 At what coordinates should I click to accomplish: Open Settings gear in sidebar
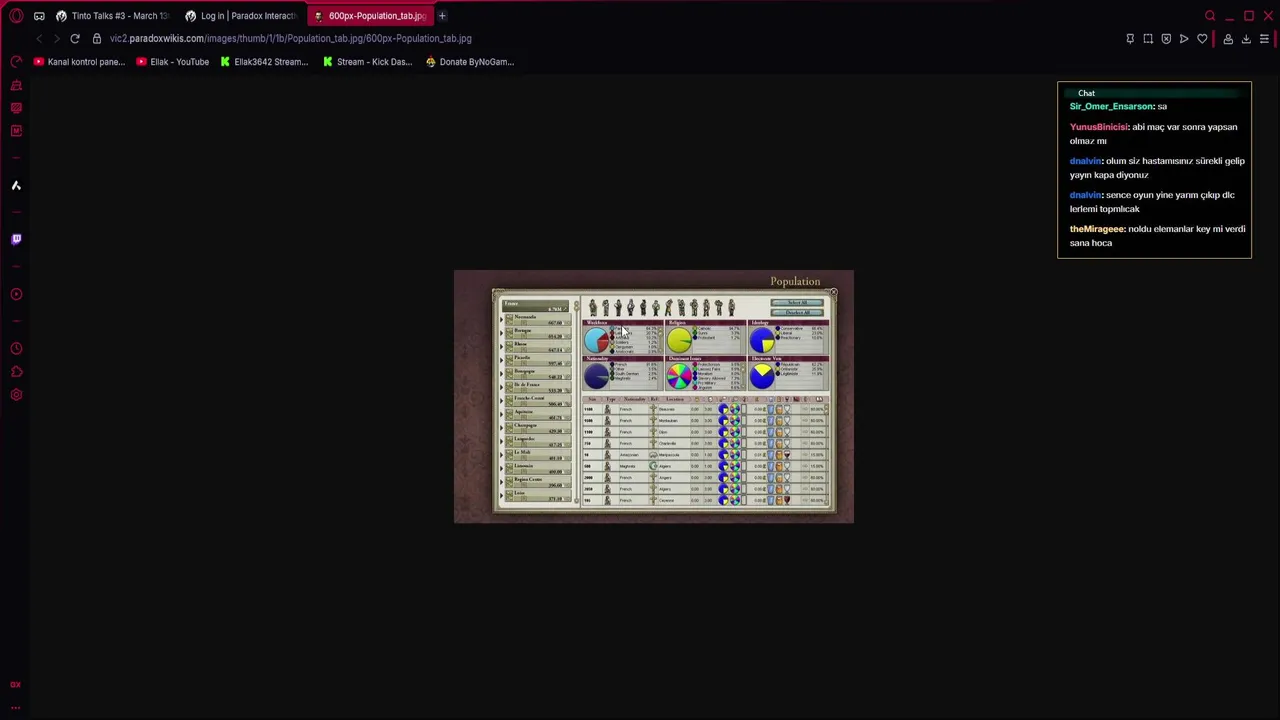[x=16, y=395]
